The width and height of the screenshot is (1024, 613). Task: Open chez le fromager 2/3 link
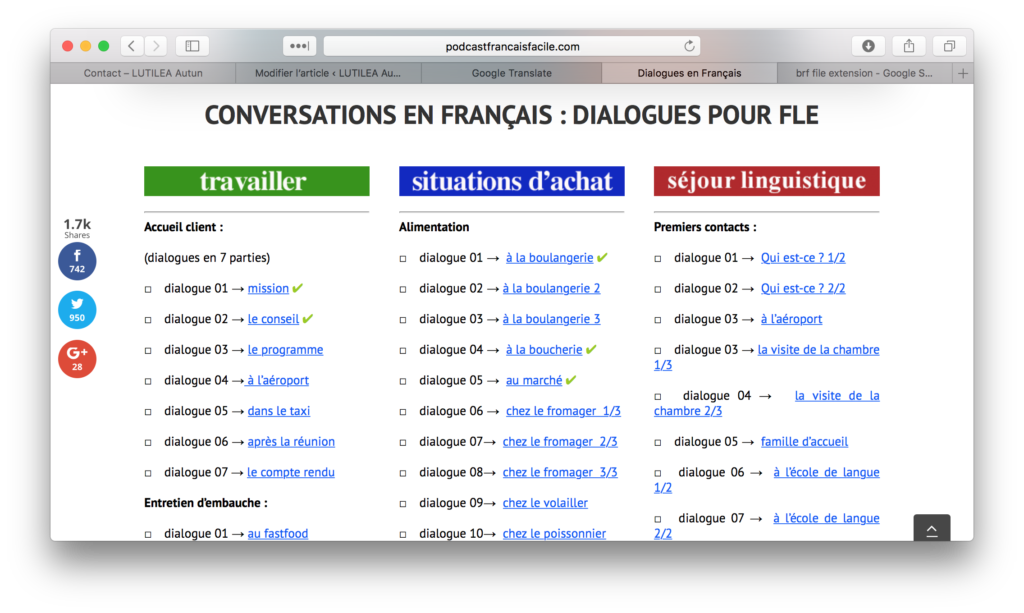[x=560, y=441]
